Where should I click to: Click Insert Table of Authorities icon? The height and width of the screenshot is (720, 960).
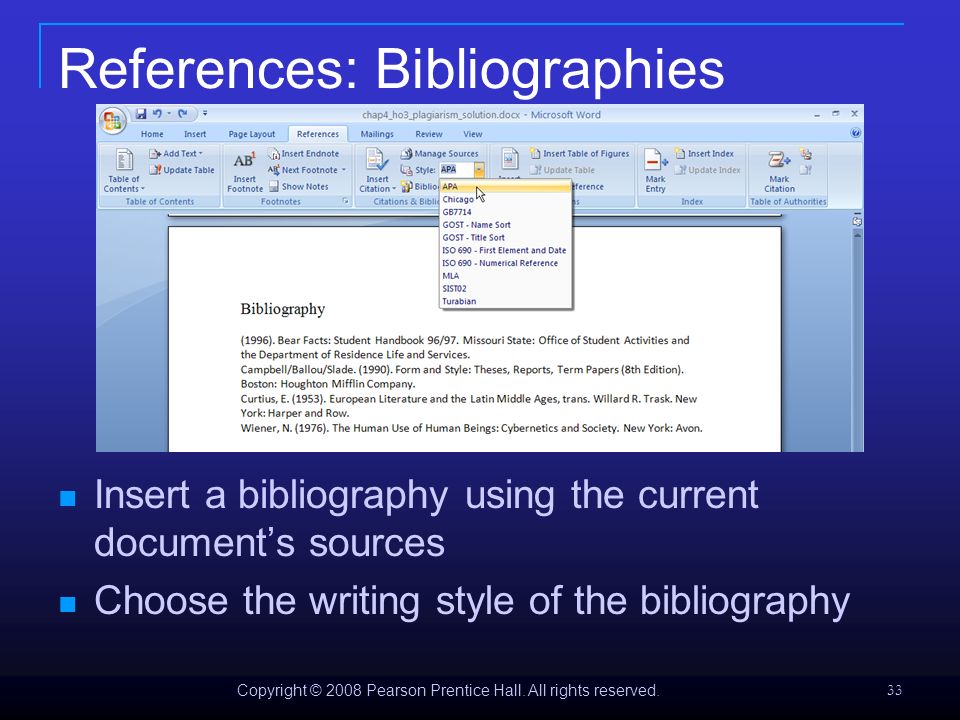806,154
